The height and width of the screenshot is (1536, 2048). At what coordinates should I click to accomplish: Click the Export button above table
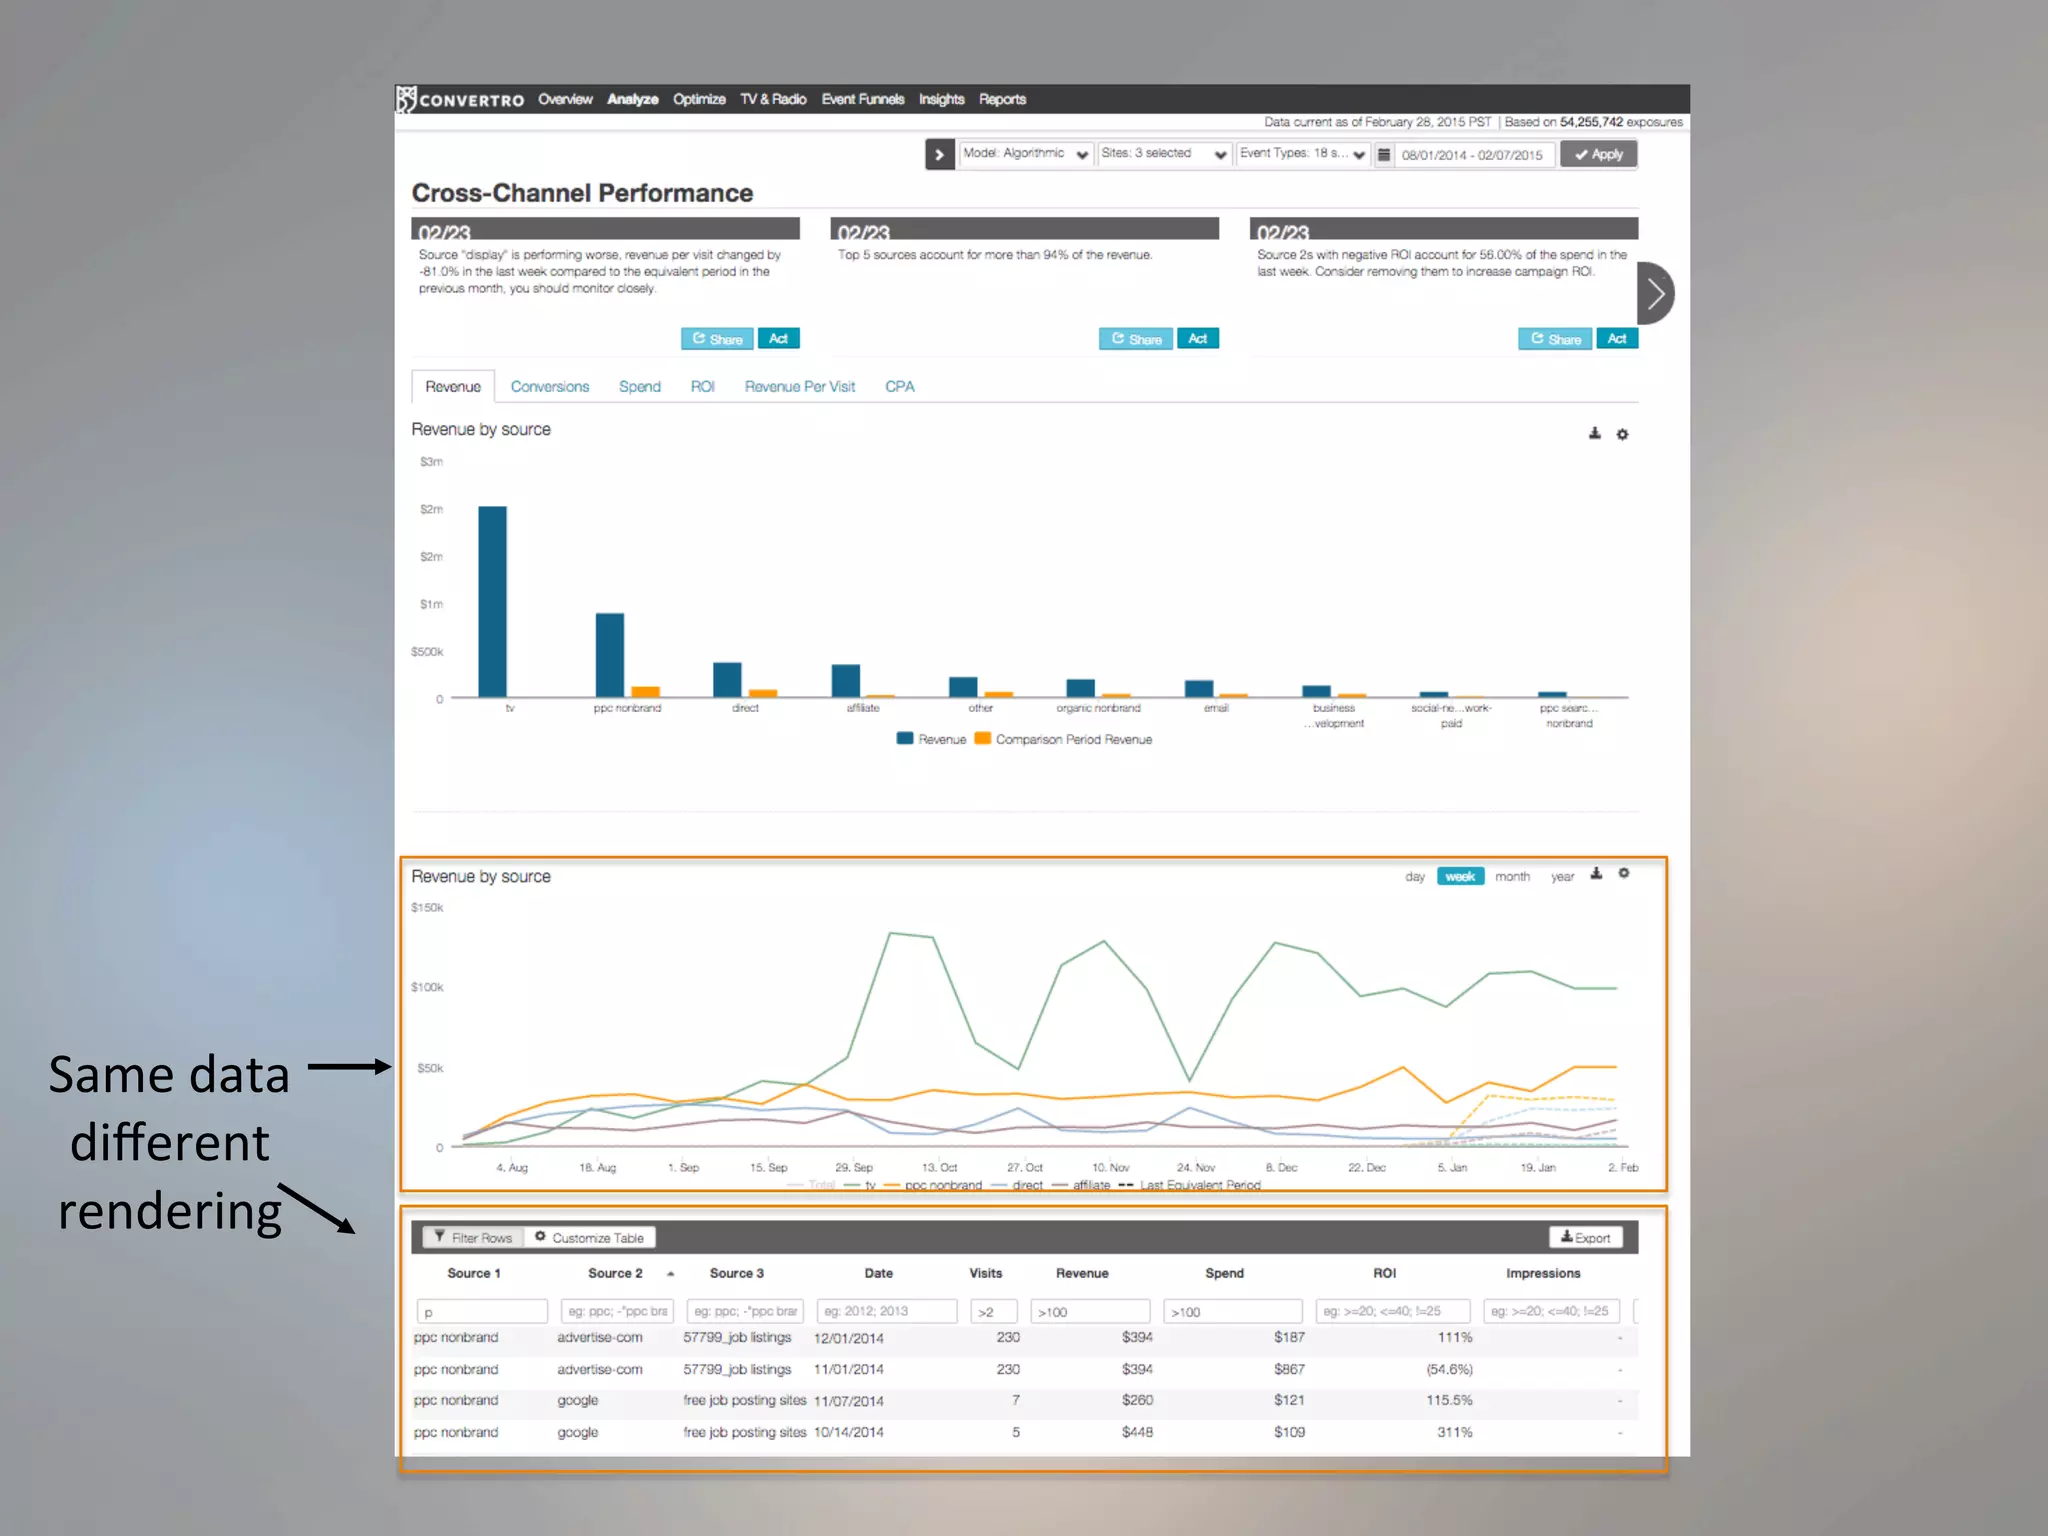point(1585,1238)
